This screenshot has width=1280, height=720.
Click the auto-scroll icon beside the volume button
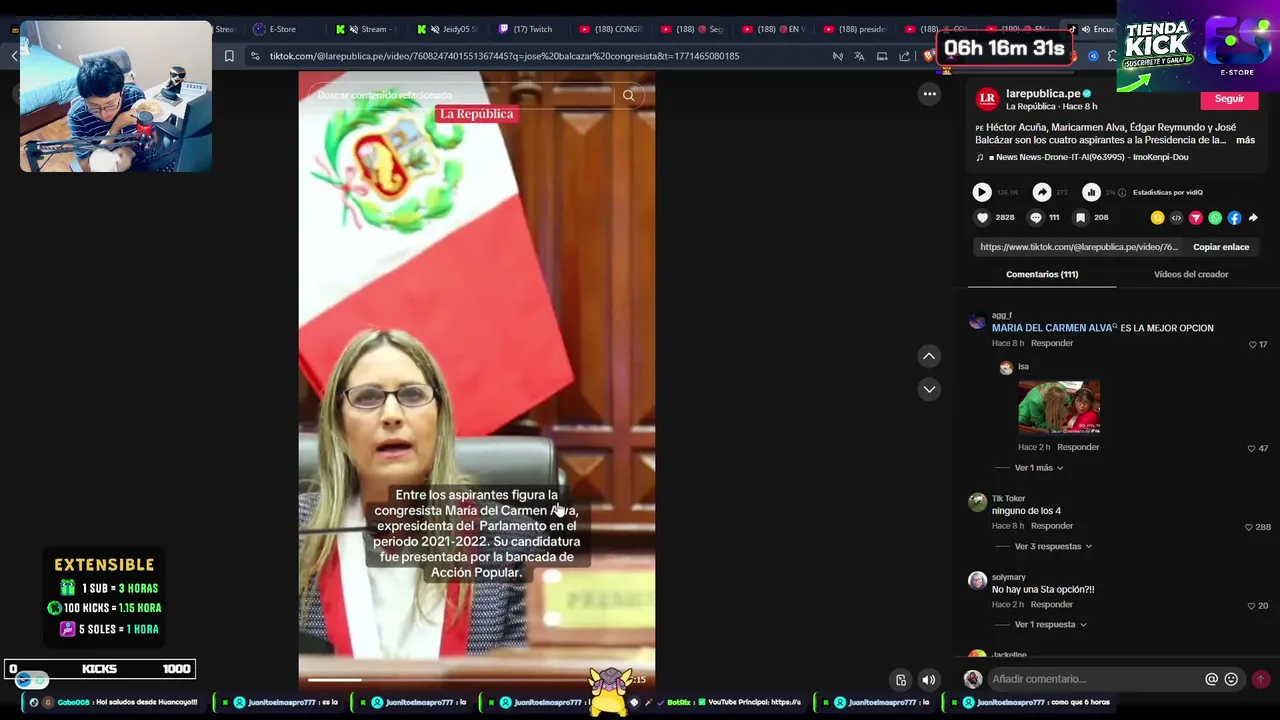pyautogui.click(x=901, y=680)
